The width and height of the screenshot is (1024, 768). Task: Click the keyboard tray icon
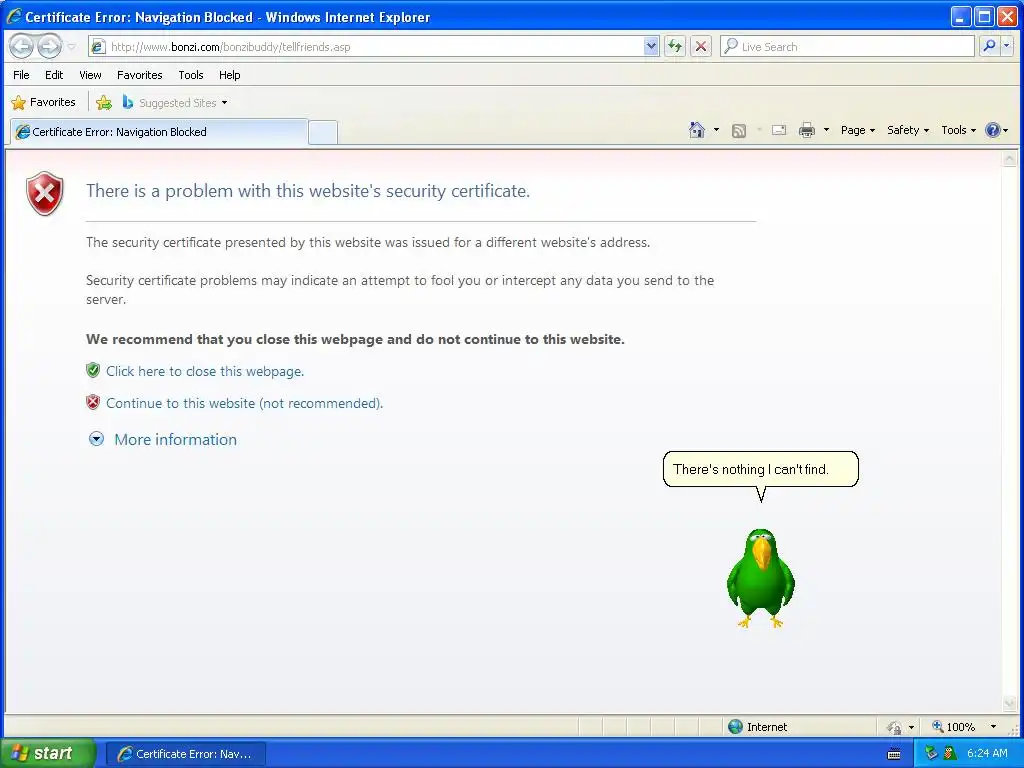[894, 754]
